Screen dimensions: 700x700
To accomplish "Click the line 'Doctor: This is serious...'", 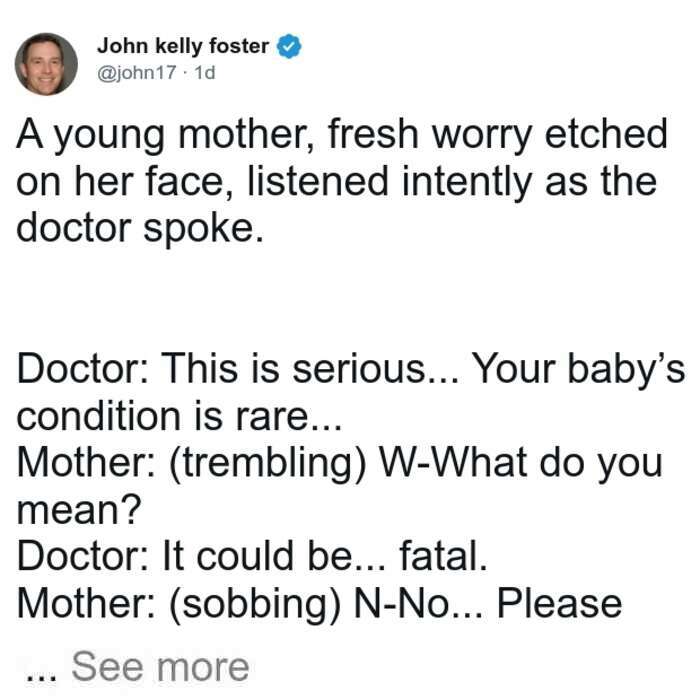I will (x=238, y=368).
